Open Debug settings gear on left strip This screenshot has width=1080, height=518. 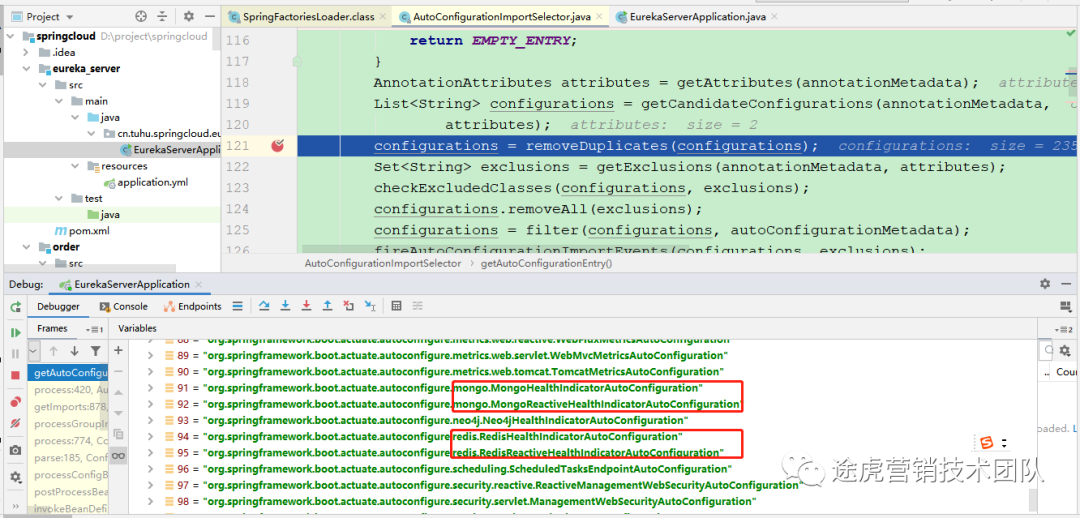[x=15, y=477]
